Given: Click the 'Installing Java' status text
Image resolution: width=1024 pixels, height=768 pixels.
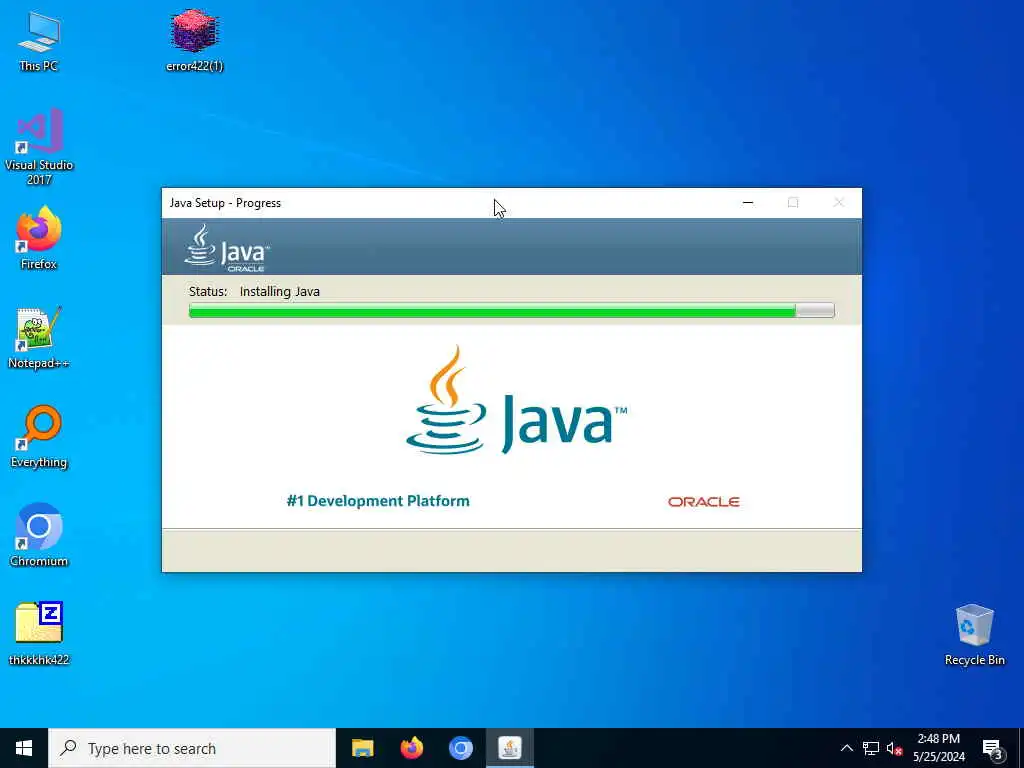Looking at the screenshot, I should 280,292.
